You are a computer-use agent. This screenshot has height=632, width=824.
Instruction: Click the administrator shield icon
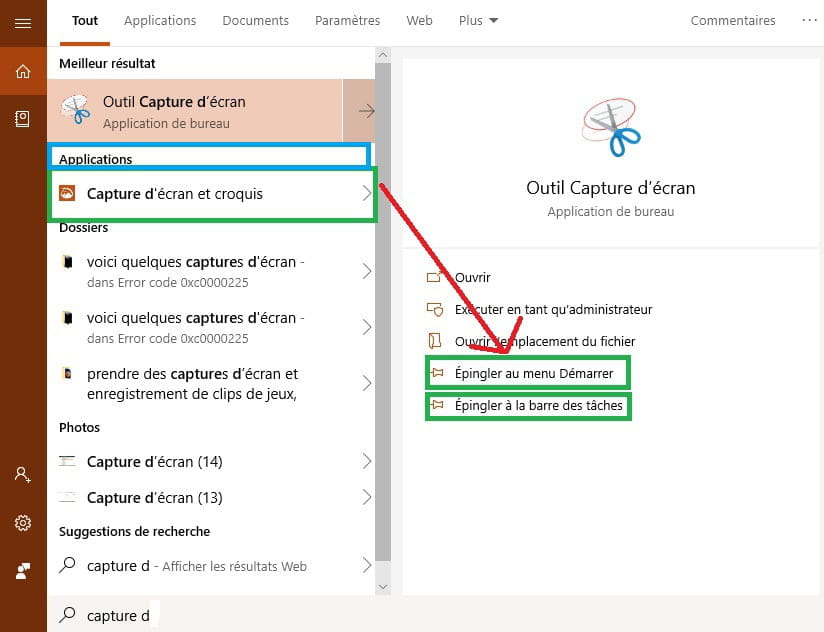(x=435, y=309)
